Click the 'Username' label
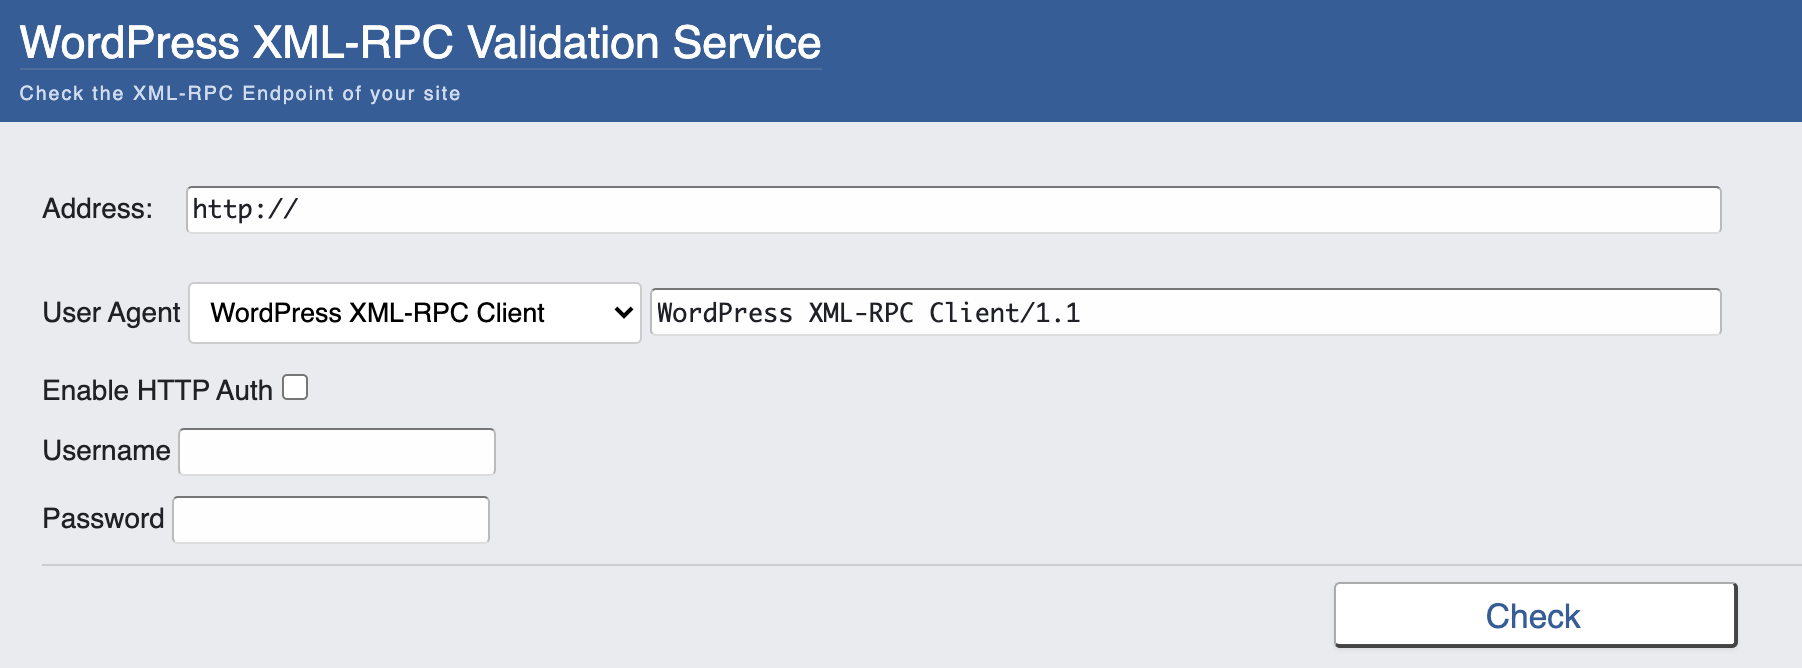1802x668 pixels. [x=106, y=451]
